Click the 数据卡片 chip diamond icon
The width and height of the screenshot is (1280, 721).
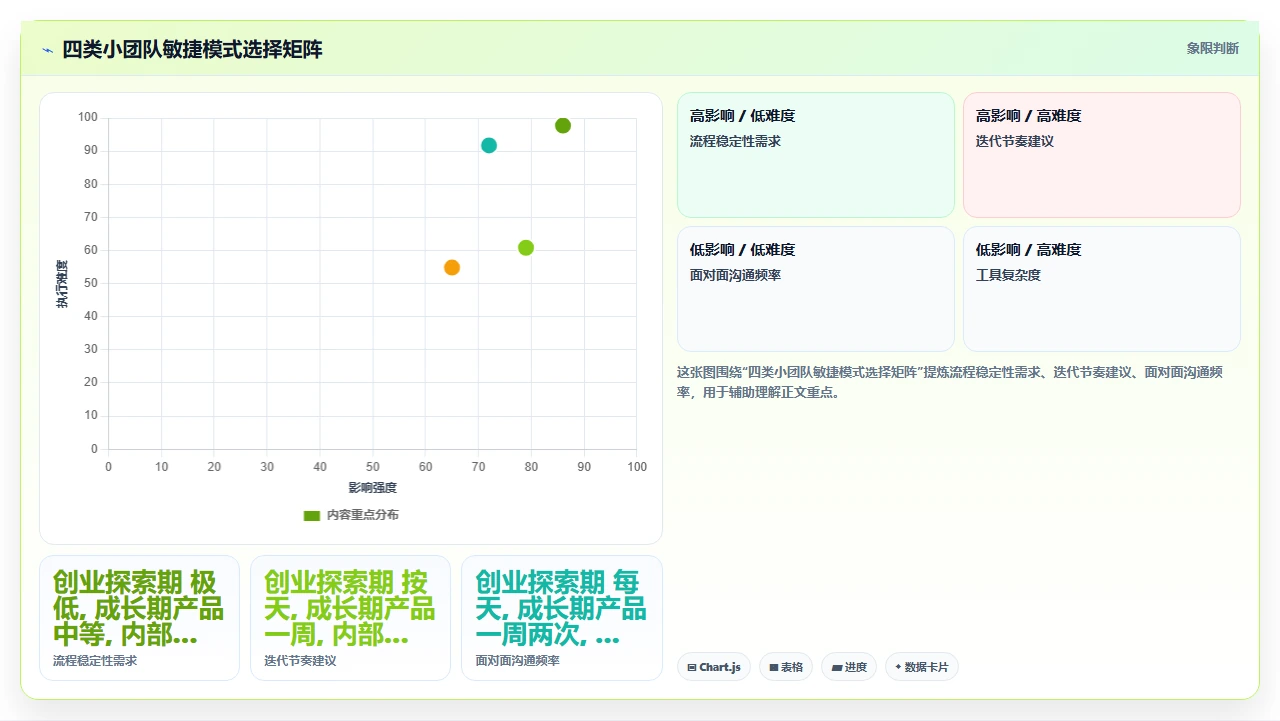pos(898,667)
